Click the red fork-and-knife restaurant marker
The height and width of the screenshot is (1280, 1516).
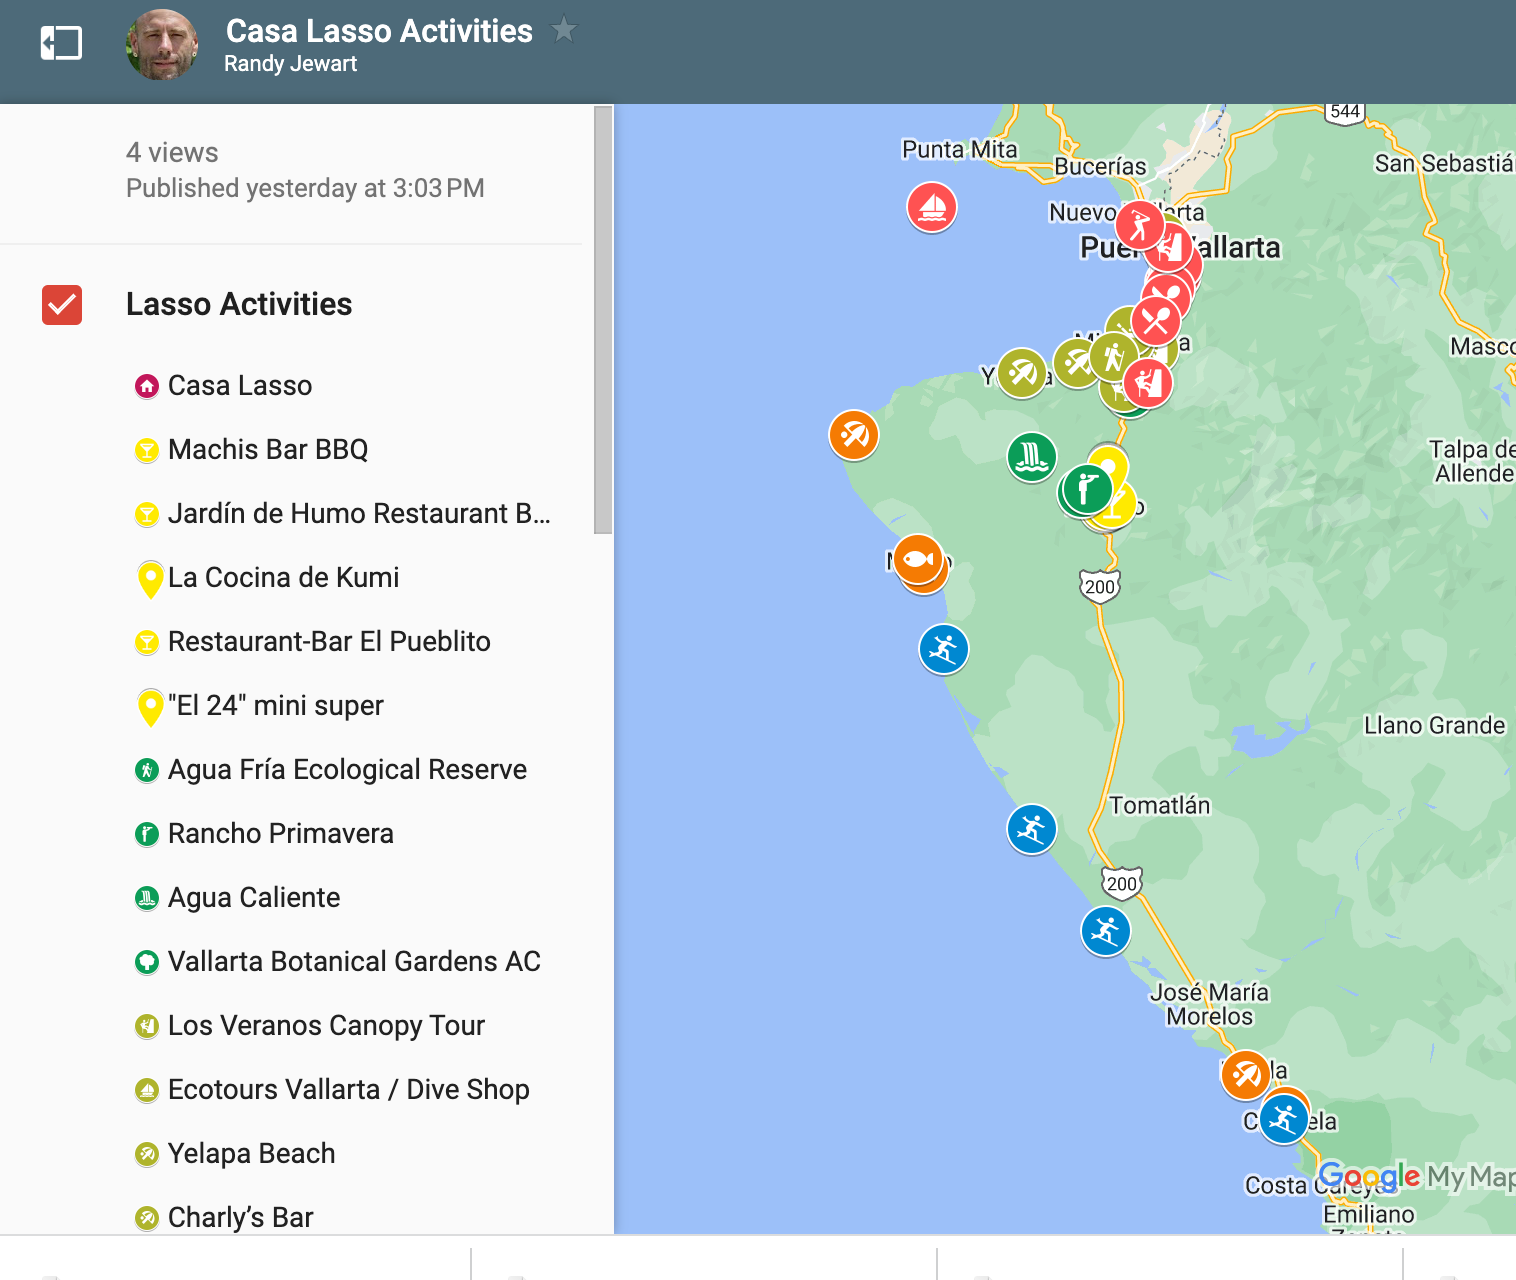pos(1156,321)
